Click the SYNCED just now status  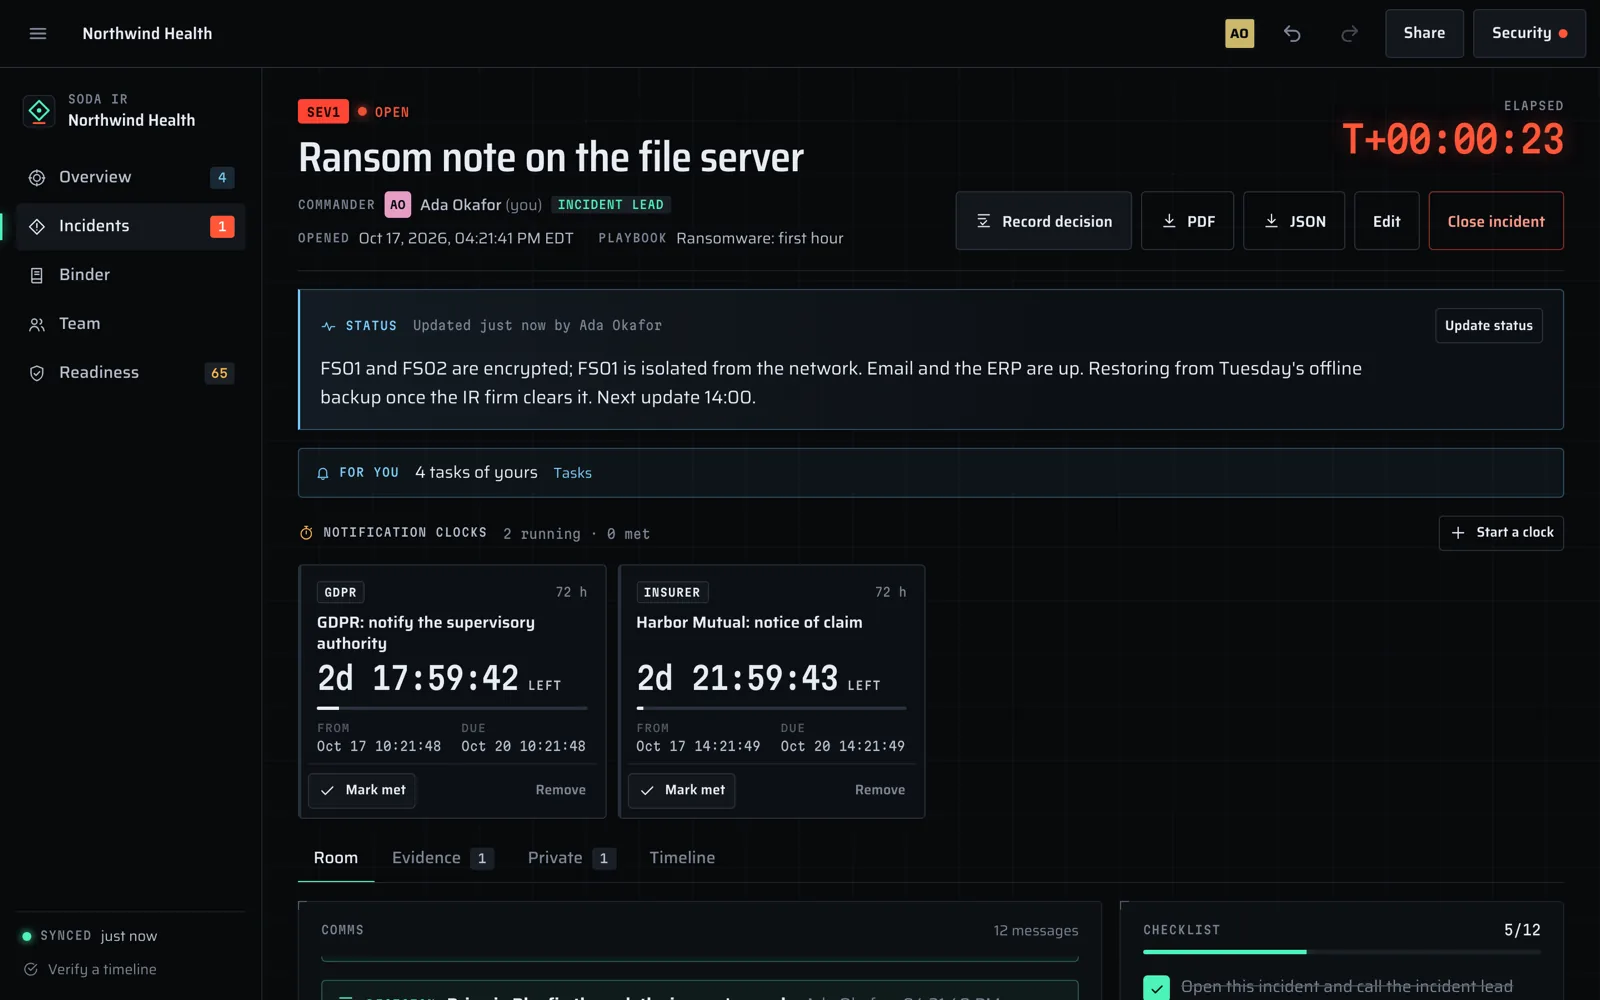89,936
